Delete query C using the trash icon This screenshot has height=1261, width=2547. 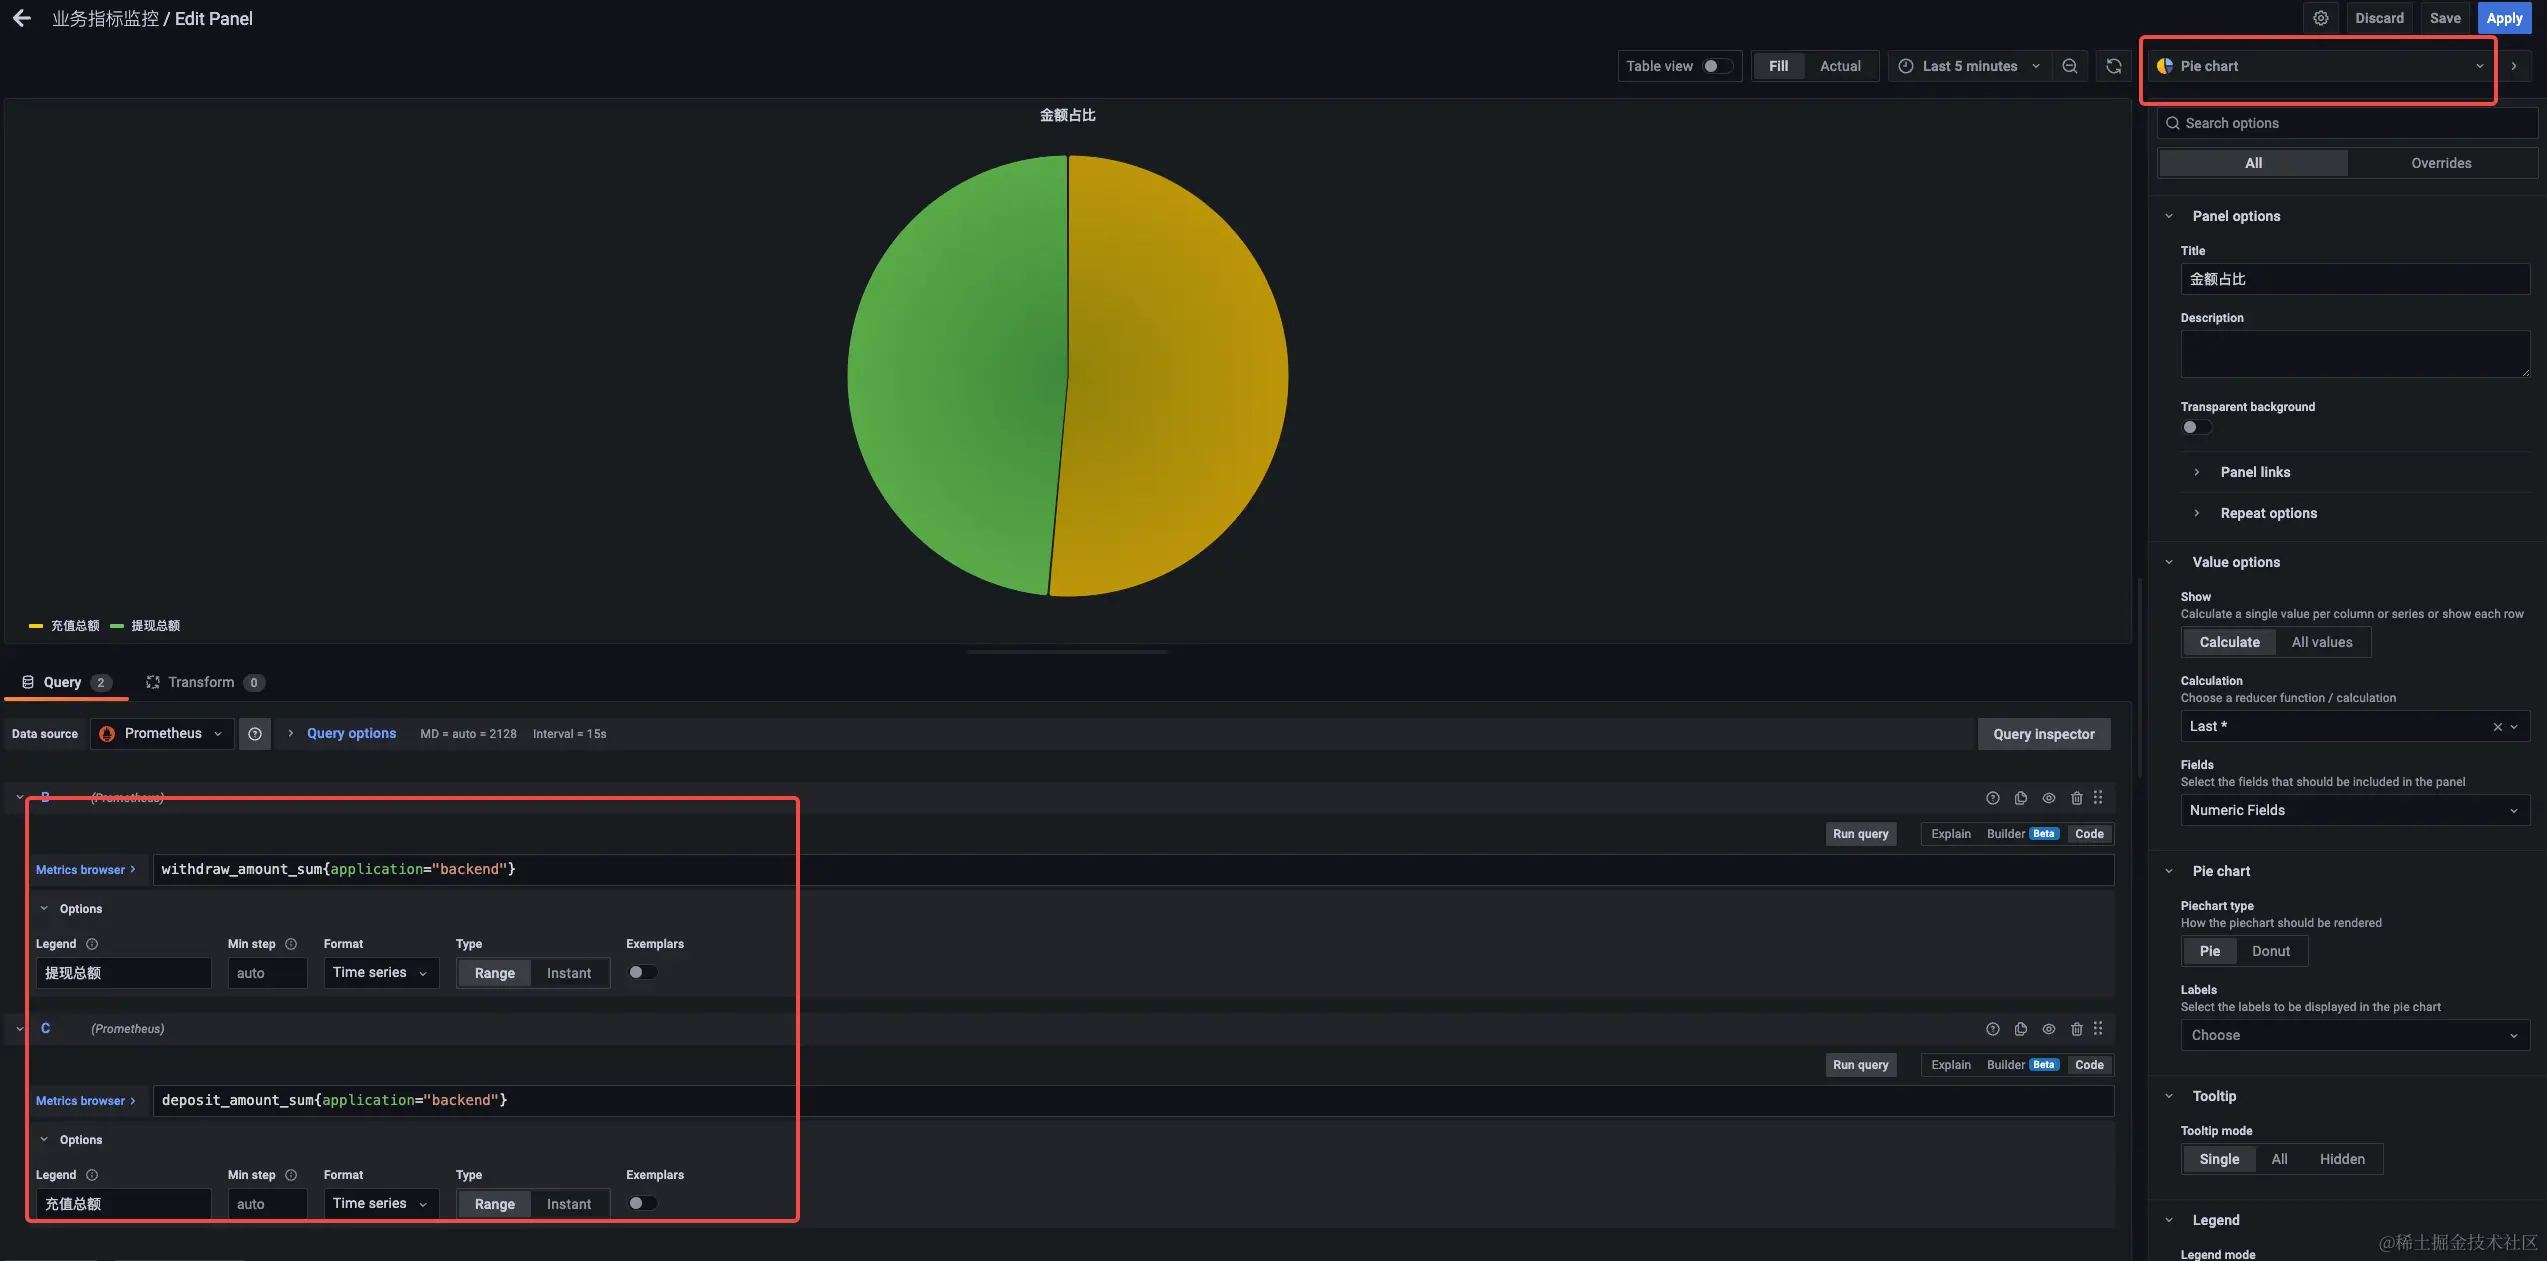click(x=2076, y=1029)
